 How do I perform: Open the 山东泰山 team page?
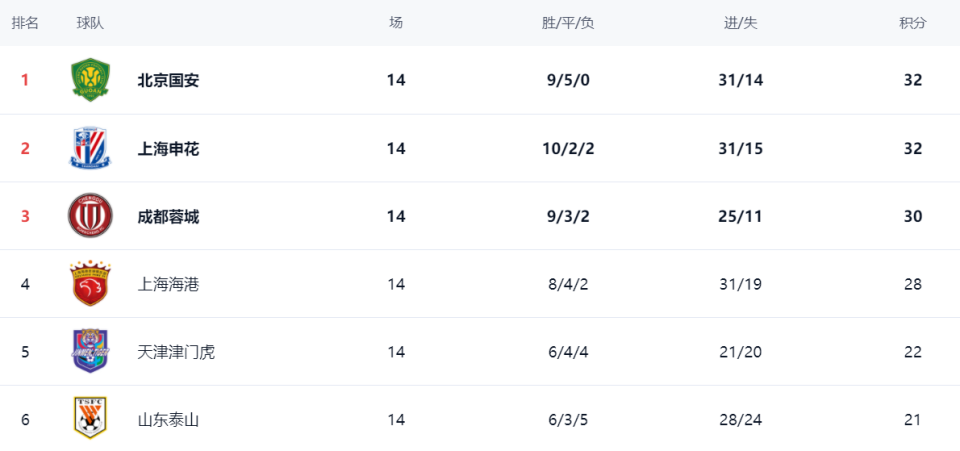pos(168,420)
